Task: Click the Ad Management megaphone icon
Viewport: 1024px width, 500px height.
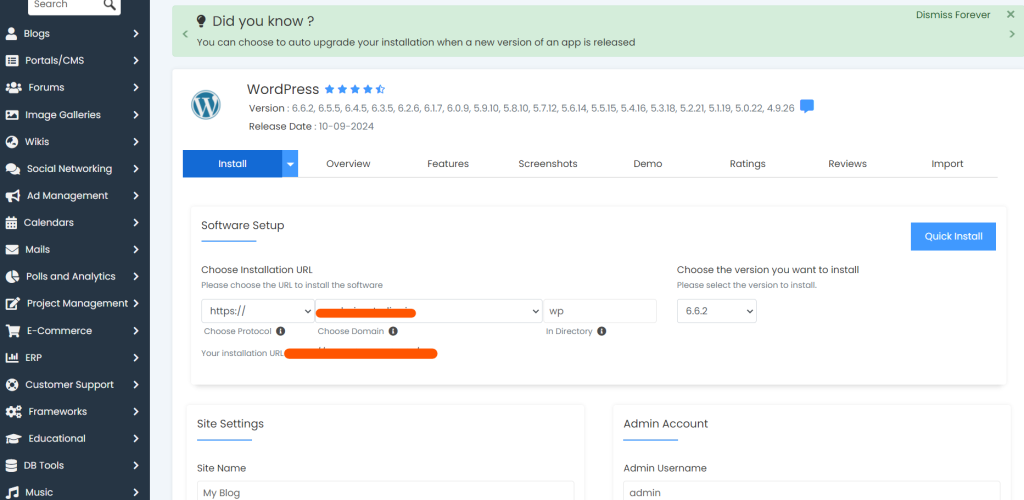Action: pos(13,196)
